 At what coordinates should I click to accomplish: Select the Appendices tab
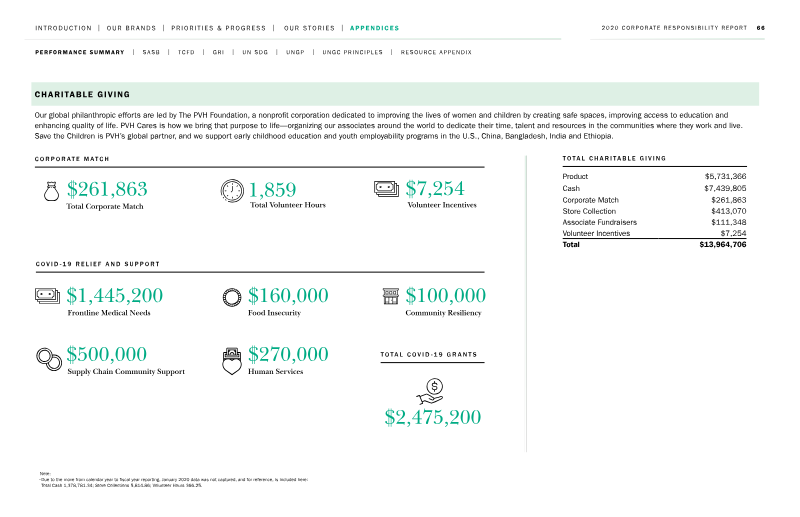click(x=374, y=28)
